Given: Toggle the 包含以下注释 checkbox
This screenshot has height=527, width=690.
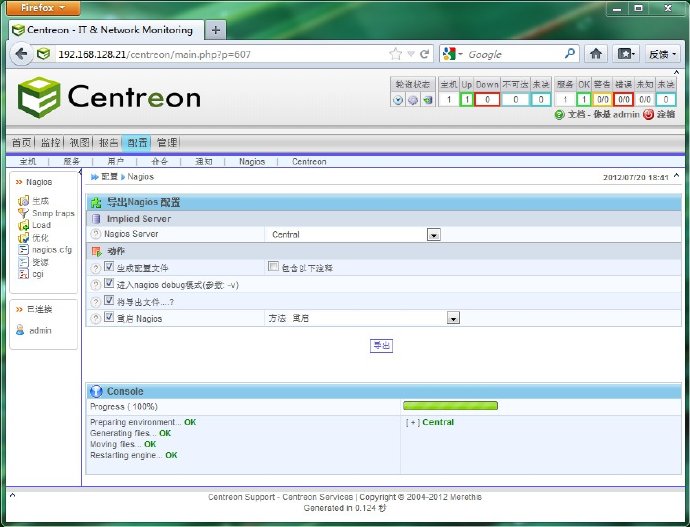Looking at the screenshot, I should (273, 266).
